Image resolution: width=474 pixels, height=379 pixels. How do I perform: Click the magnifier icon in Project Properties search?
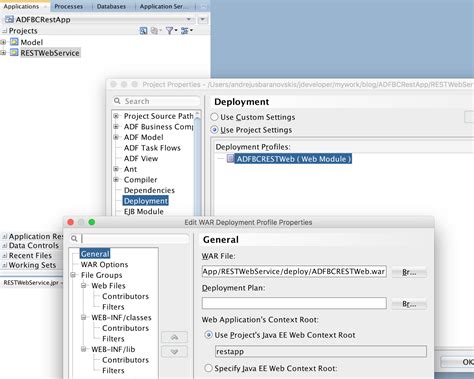117,101
